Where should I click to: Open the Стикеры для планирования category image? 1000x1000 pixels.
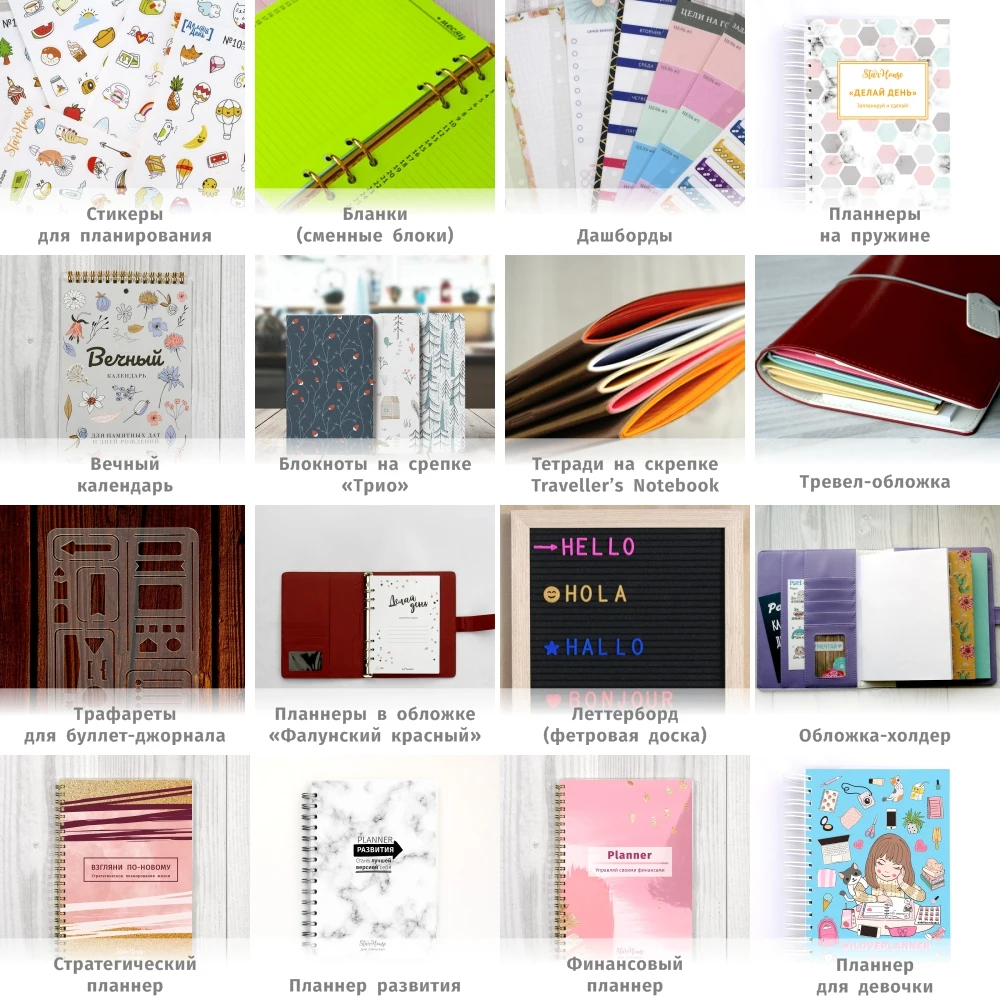122,102
